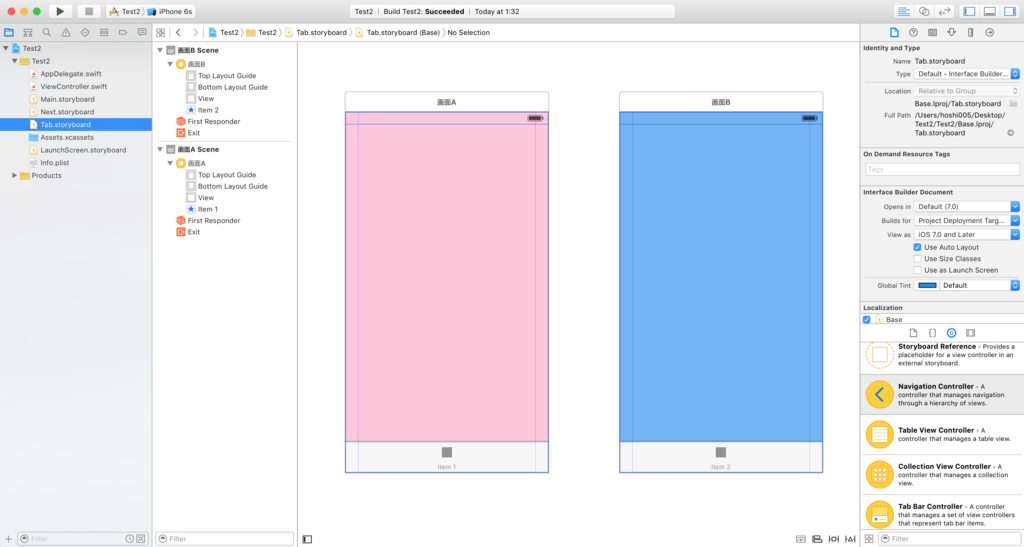1024x547 pixels.
Task: Select Navigation Controller in object library
Action: 942,394
